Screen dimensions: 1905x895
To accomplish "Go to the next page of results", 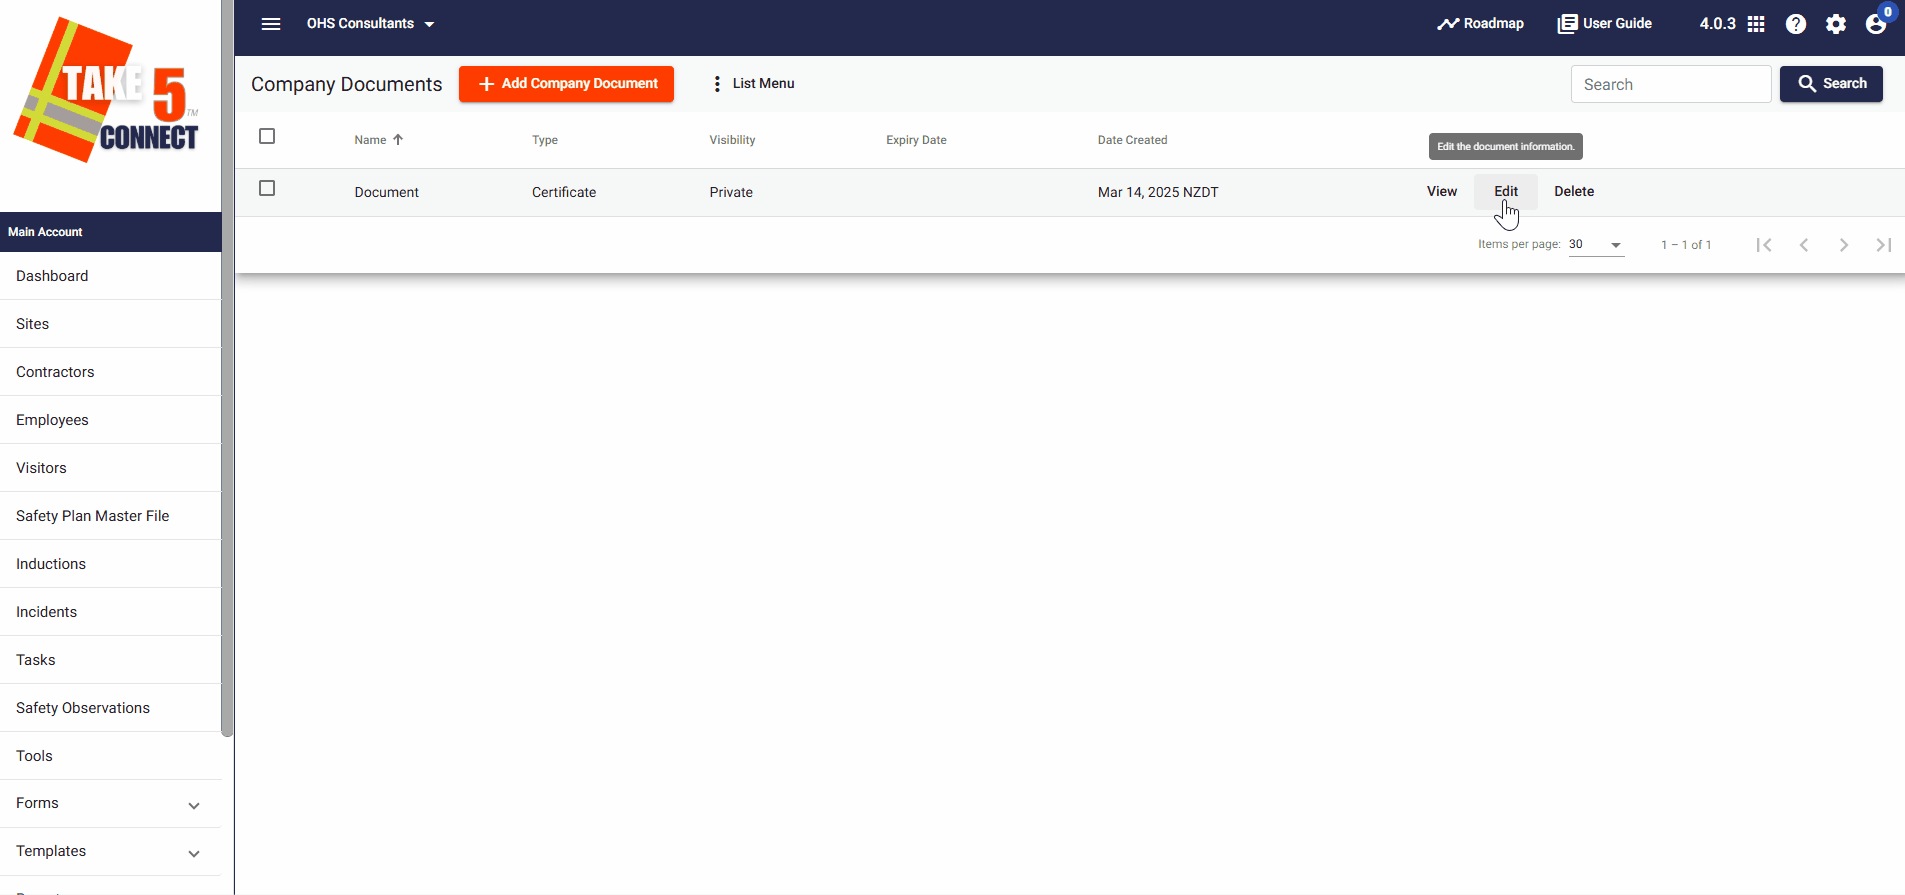I will coord(1844,245).
